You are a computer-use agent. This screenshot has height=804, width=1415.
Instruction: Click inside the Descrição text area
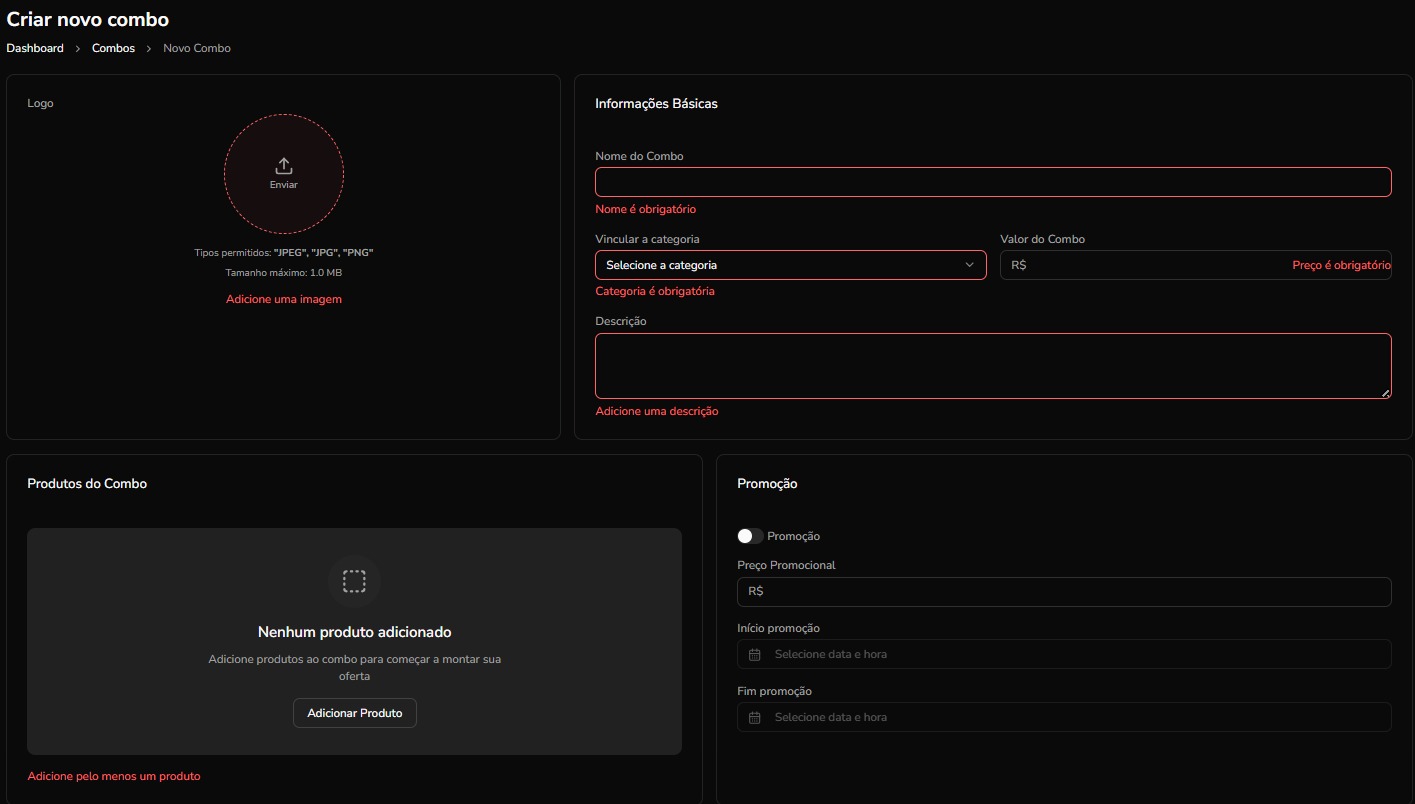tap(992, 366)
